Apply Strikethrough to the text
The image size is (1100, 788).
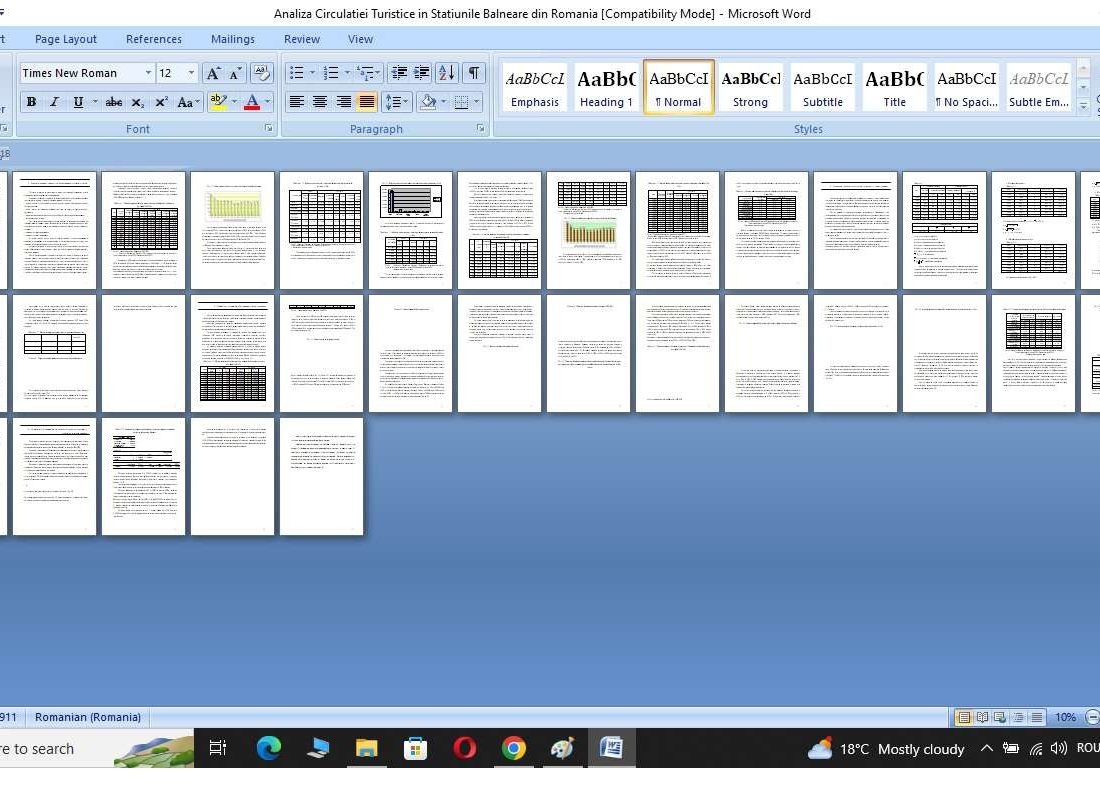coord(114,102)
